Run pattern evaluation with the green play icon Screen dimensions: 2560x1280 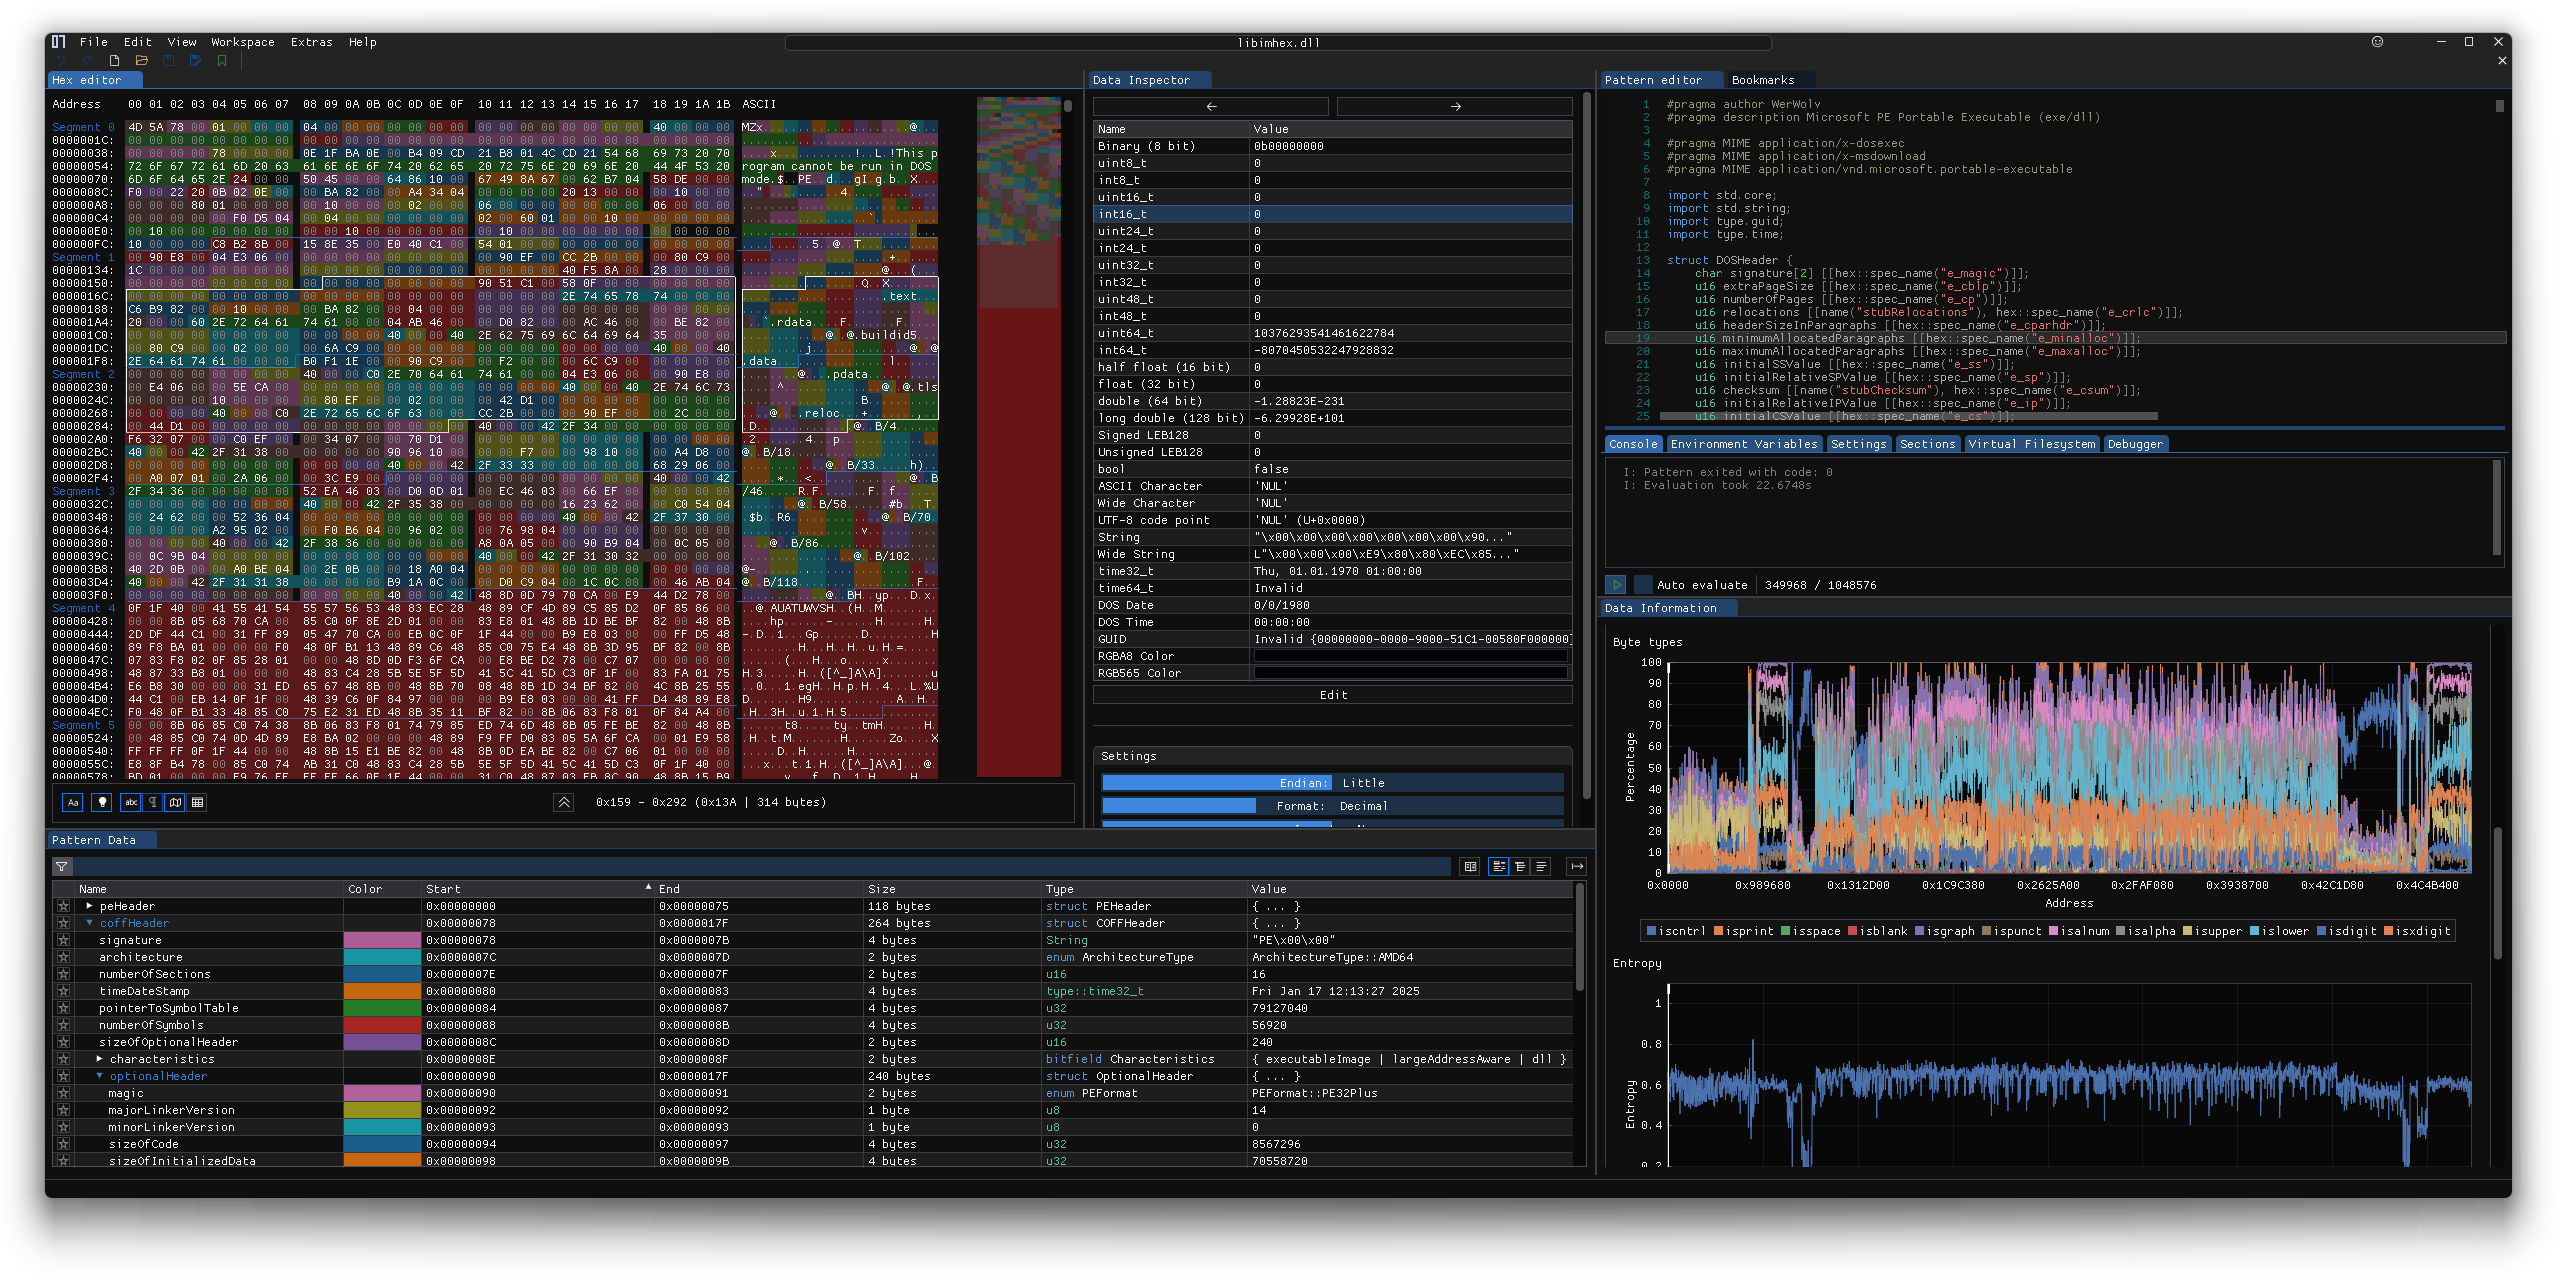click(x=1618, y=585)
